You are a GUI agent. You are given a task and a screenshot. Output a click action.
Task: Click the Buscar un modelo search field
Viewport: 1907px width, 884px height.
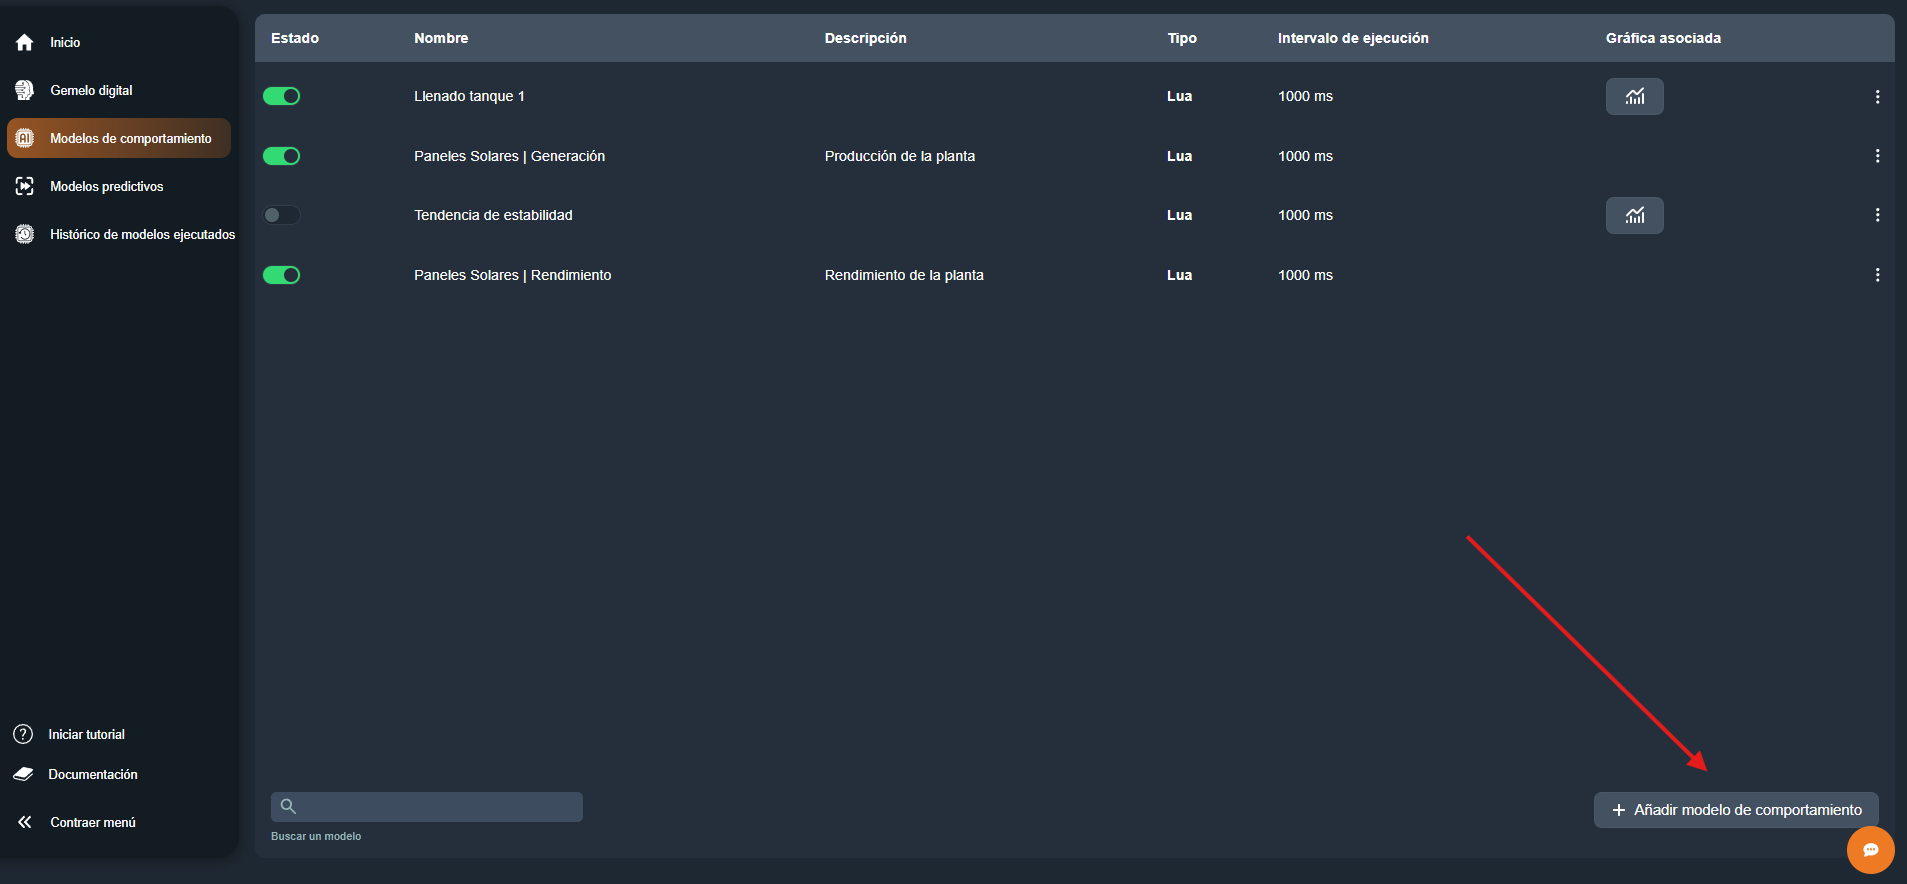[x=427, y=807]
